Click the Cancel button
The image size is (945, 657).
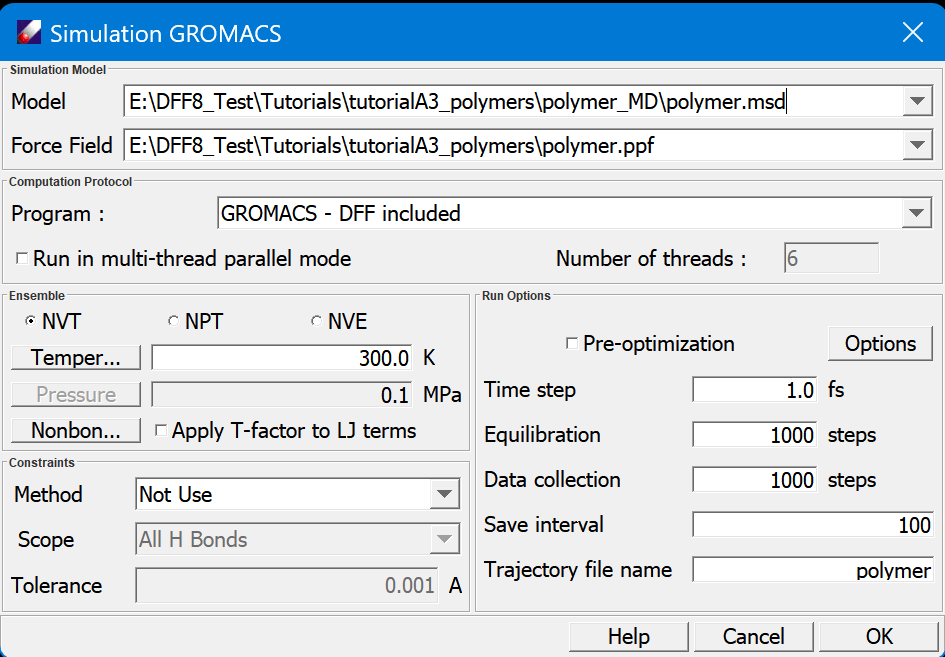coord(753,637)
